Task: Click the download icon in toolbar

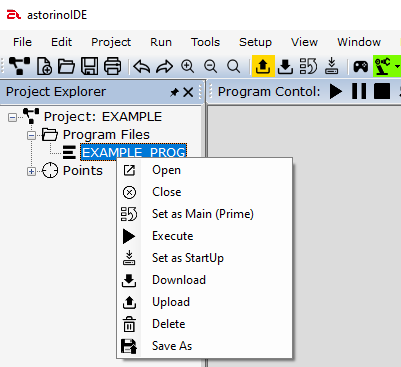Action: coord(285,66)
